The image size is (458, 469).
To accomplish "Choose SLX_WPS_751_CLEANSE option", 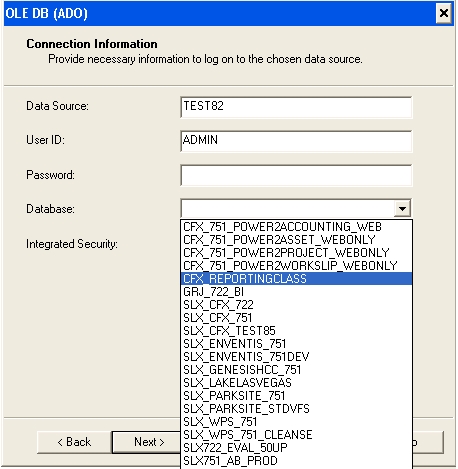I will coord(296,435).
